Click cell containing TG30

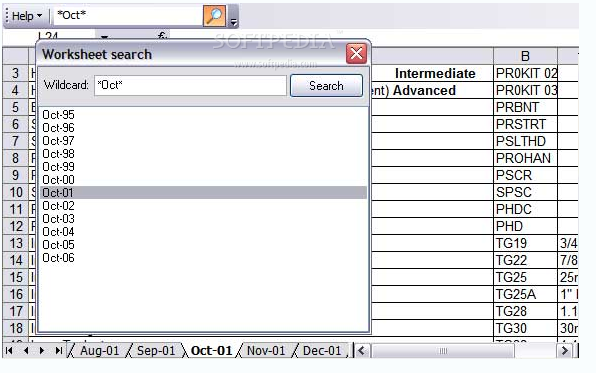525,328
